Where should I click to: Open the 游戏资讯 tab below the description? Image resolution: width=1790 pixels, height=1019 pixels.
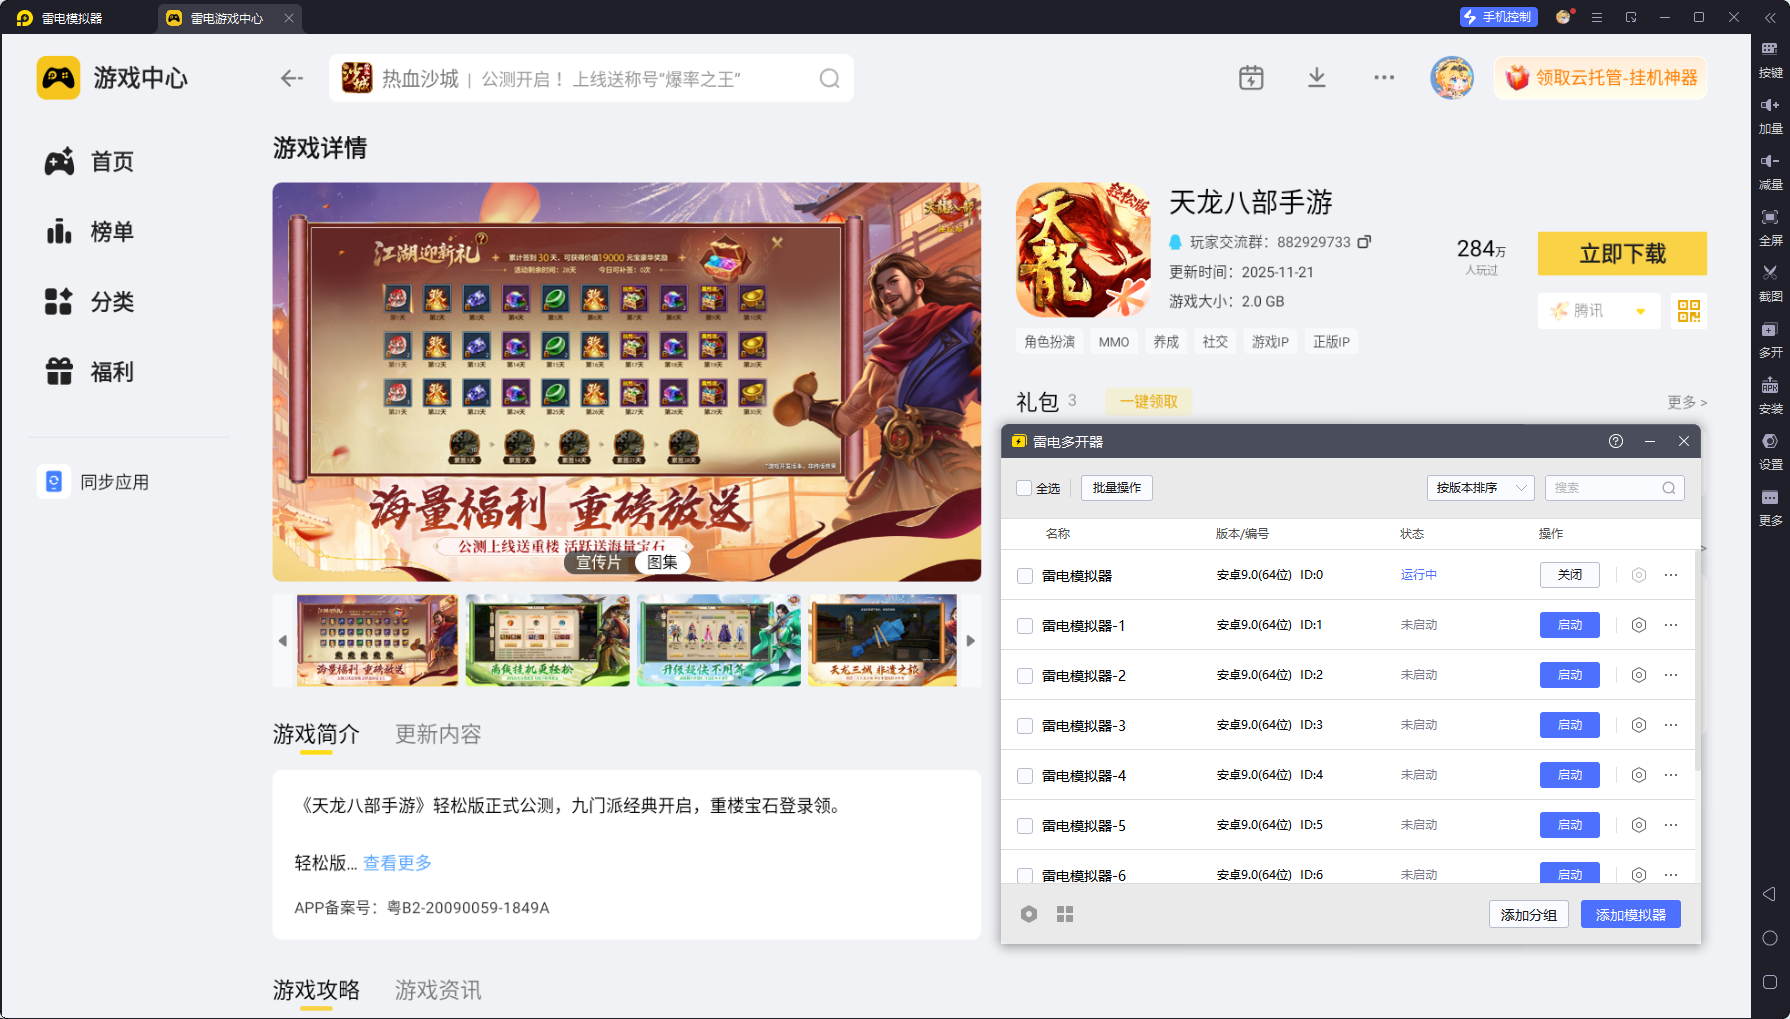point(437,990)
